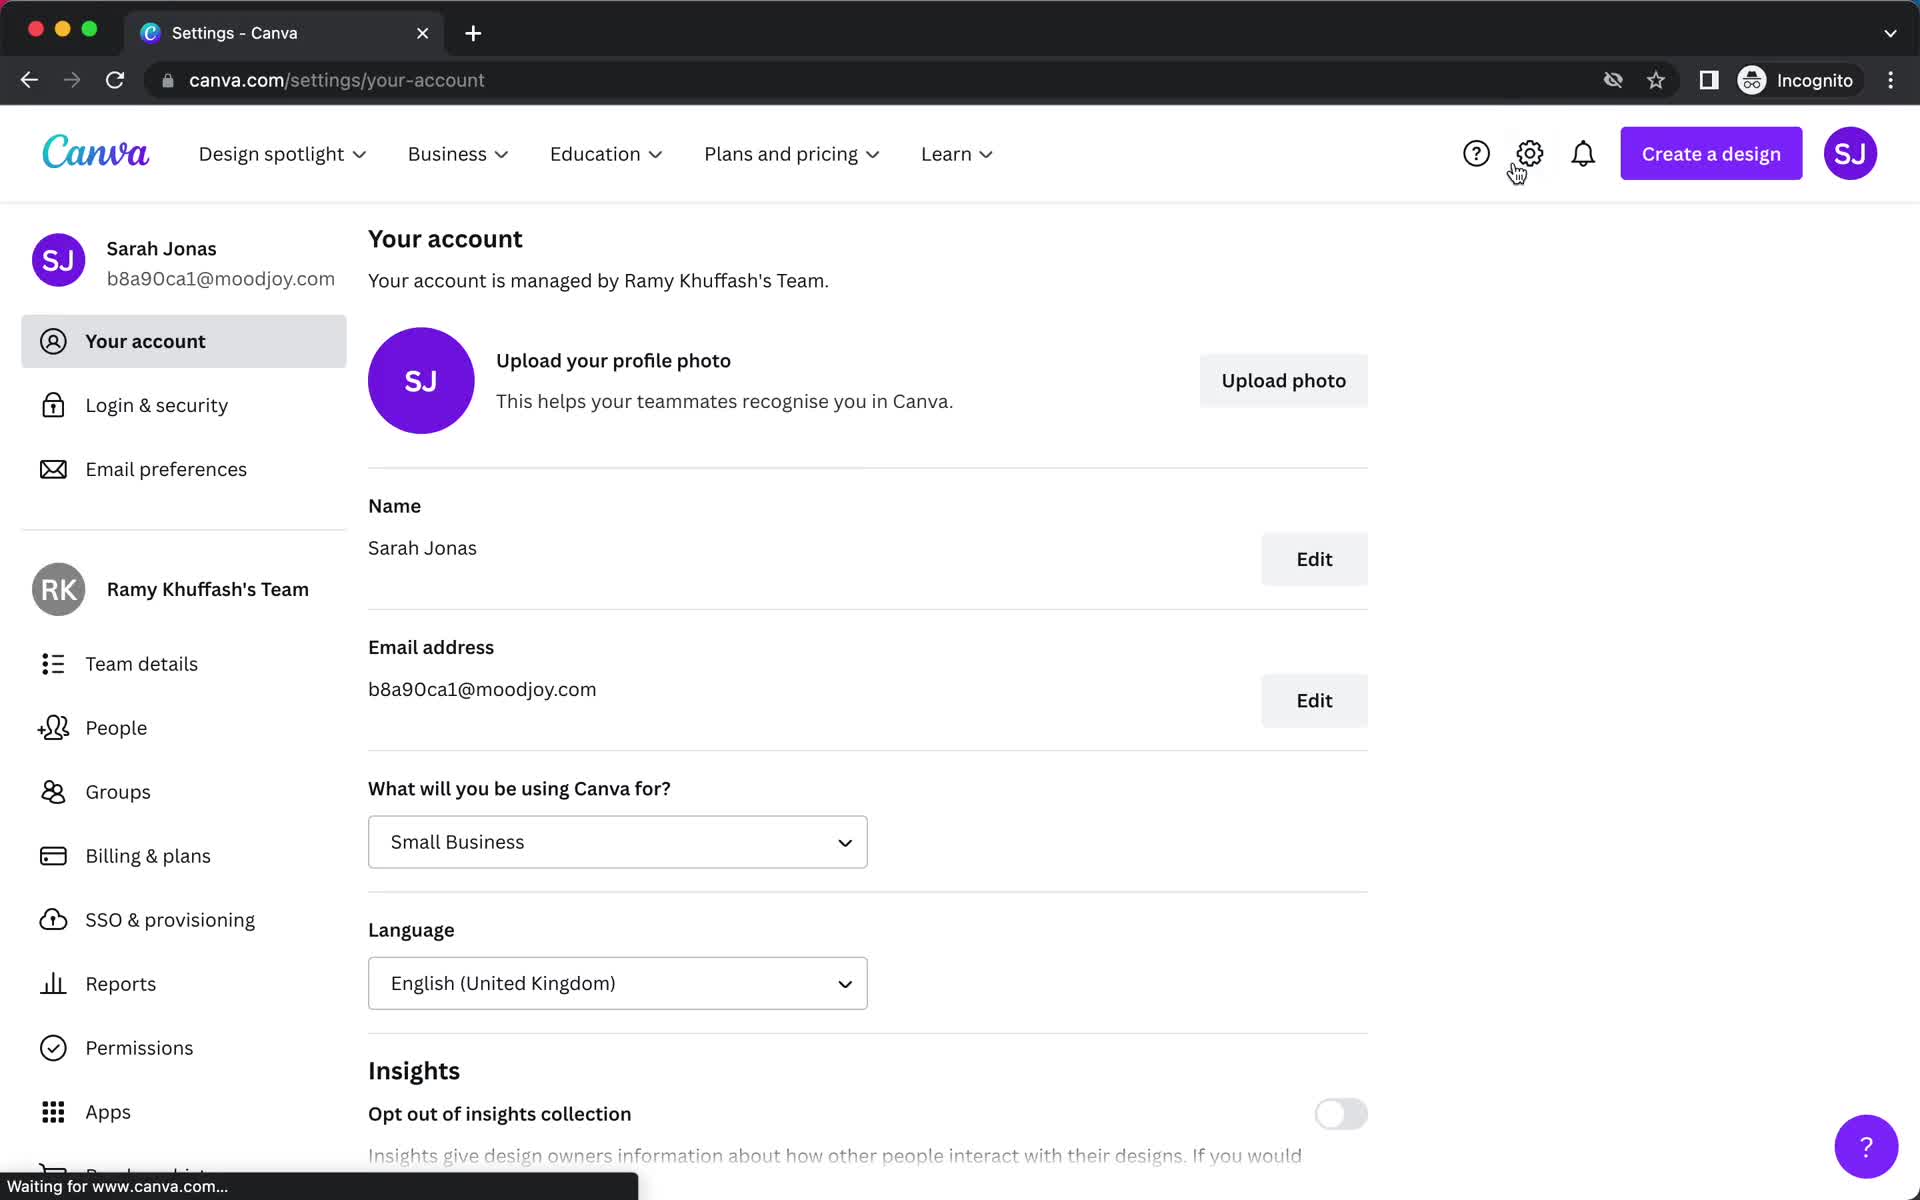Click the eye-slash tracking protection icon
Screen dimensions: 1920x1200
pos(1613,80)
